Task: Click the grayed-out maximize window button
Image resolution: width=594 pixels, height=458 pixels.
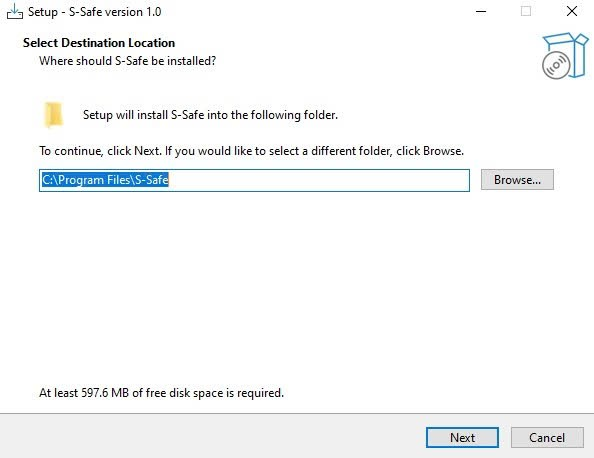Action: point(525,11)
